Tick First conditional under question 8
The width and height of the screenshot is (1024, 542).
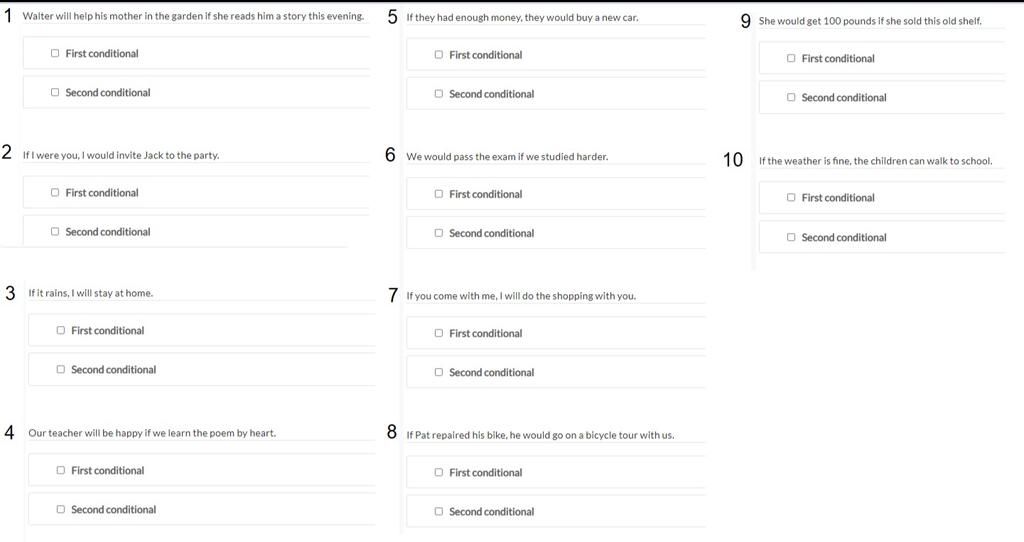tap(439, 472)
